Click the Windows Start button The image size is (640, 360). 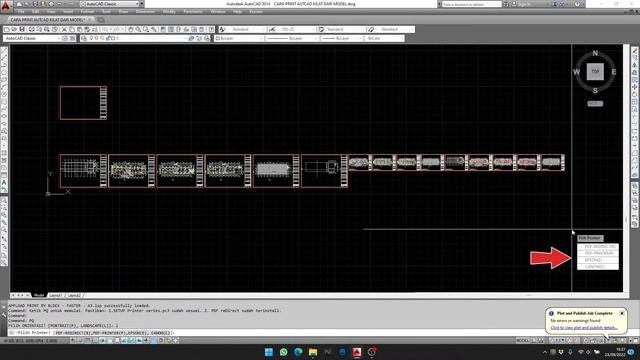tap(269, 352)
